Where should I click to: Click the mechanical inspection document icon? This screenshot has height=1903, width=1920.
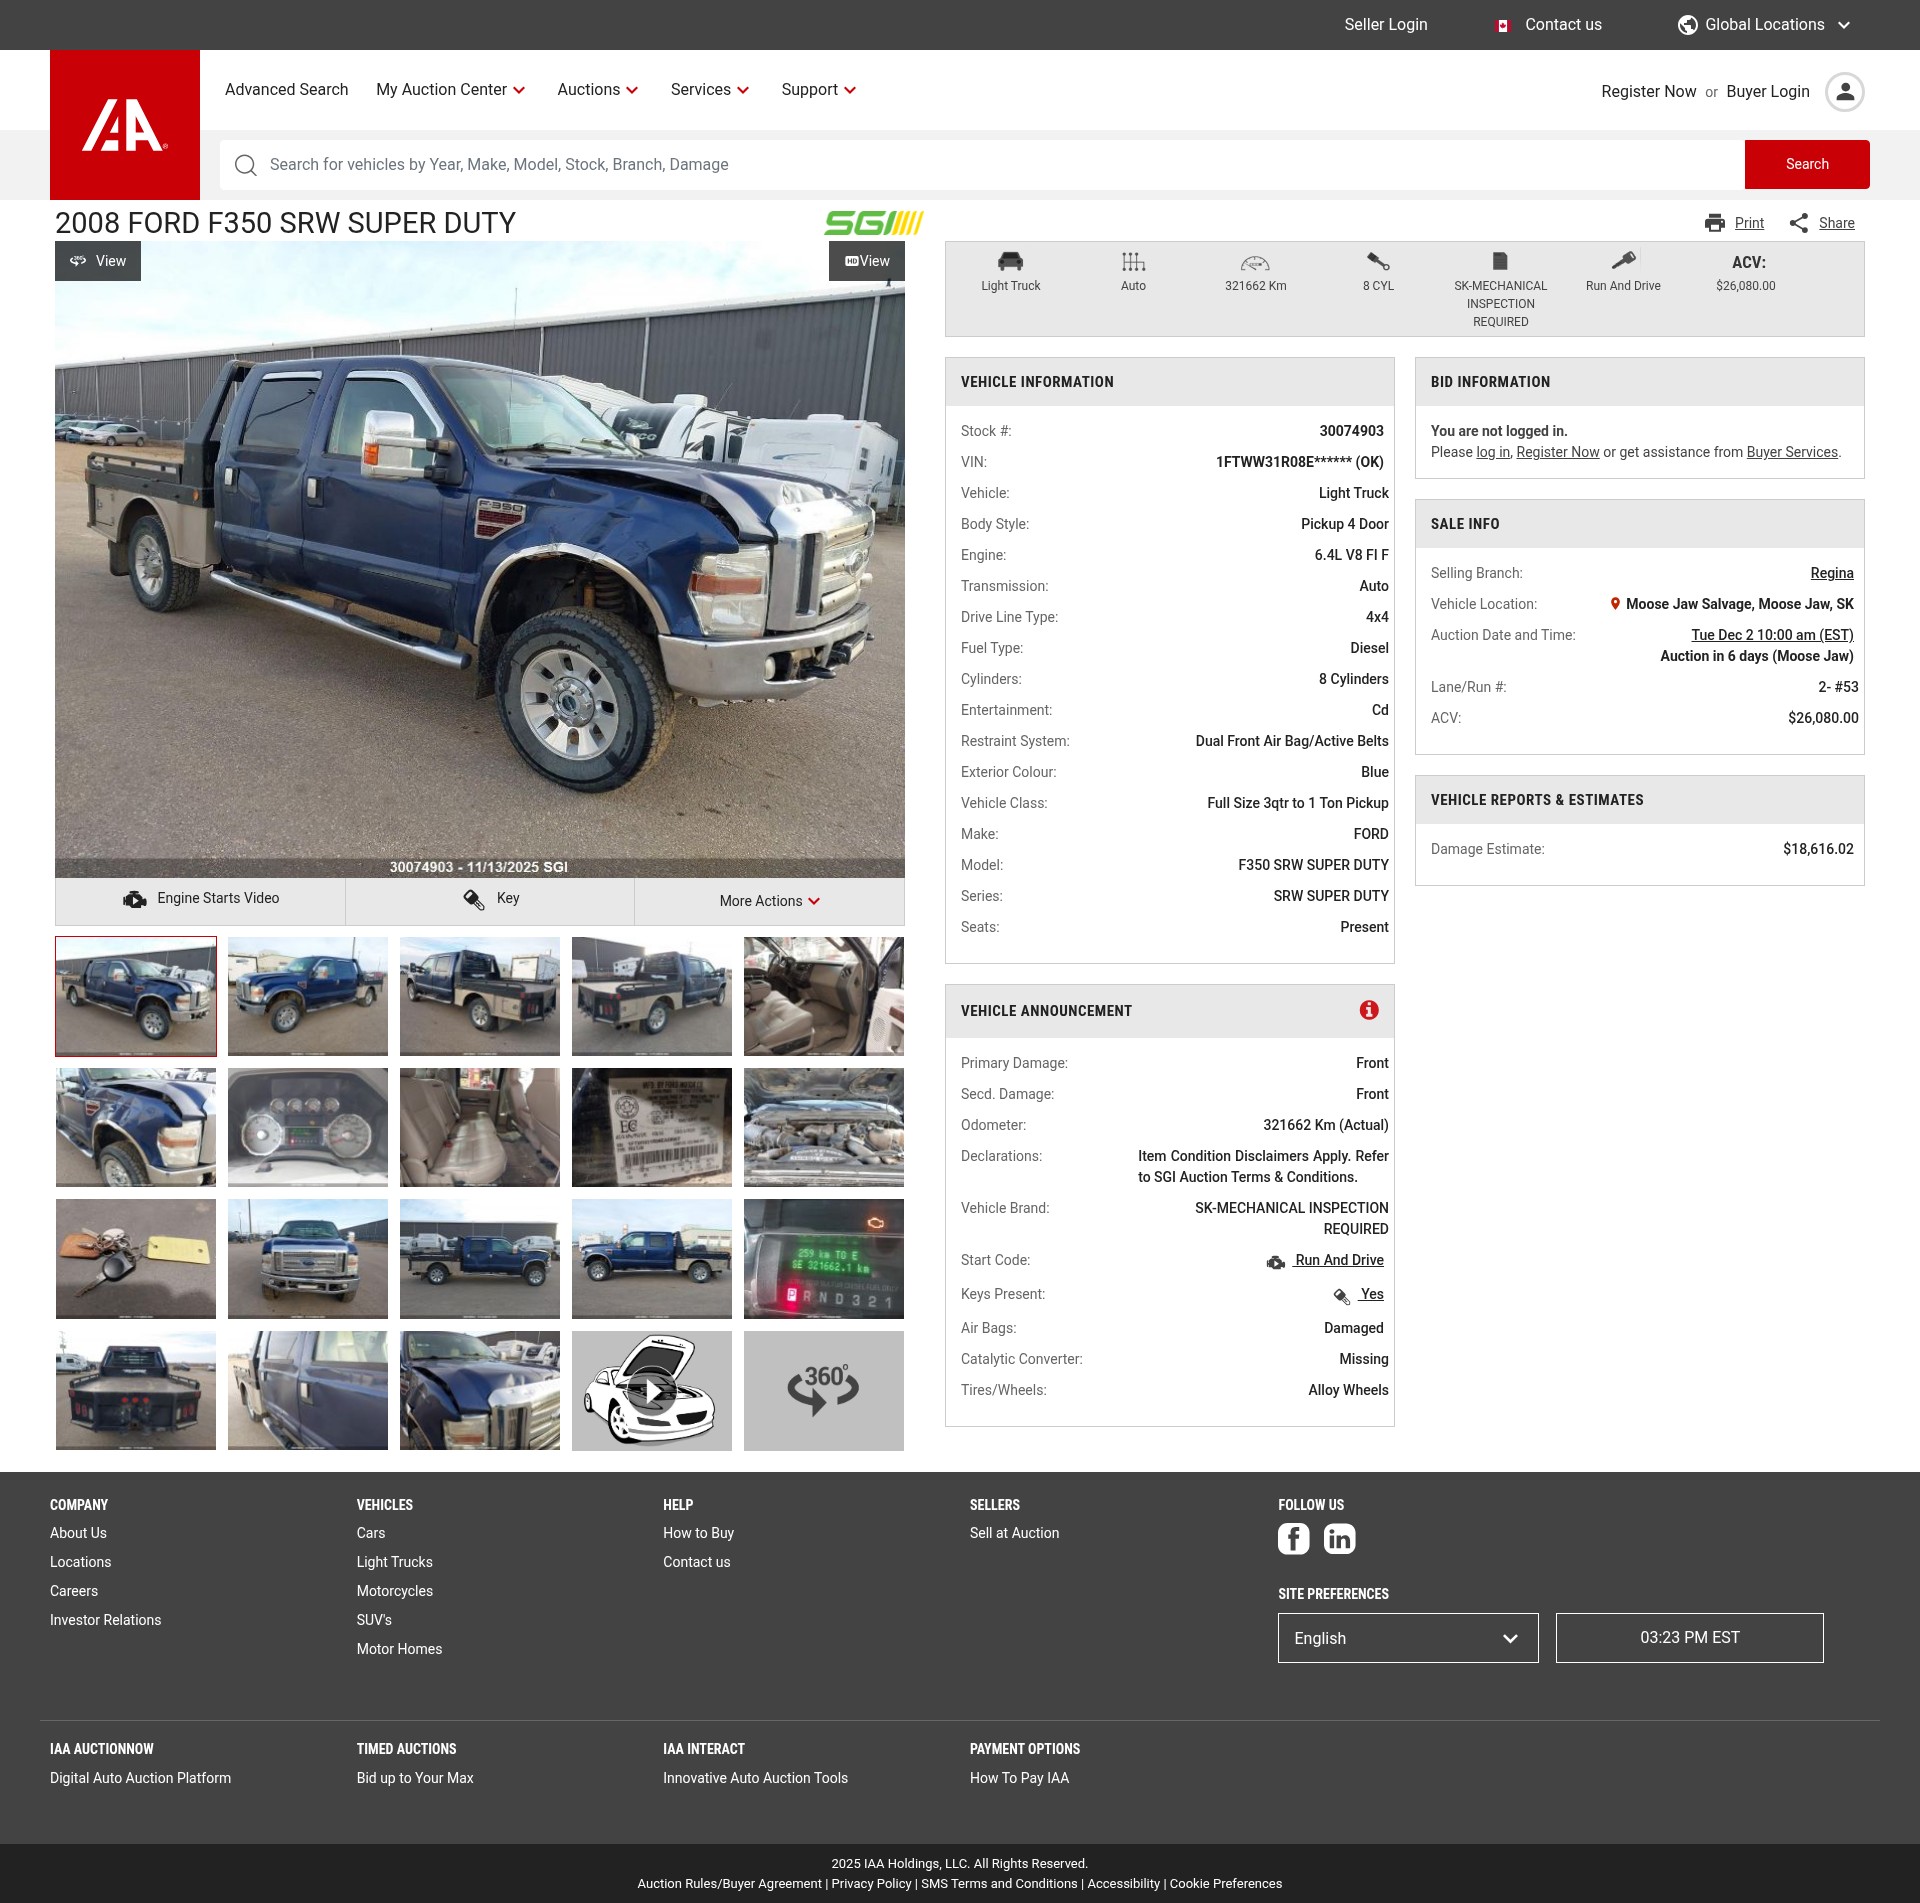coord(1500,262)
